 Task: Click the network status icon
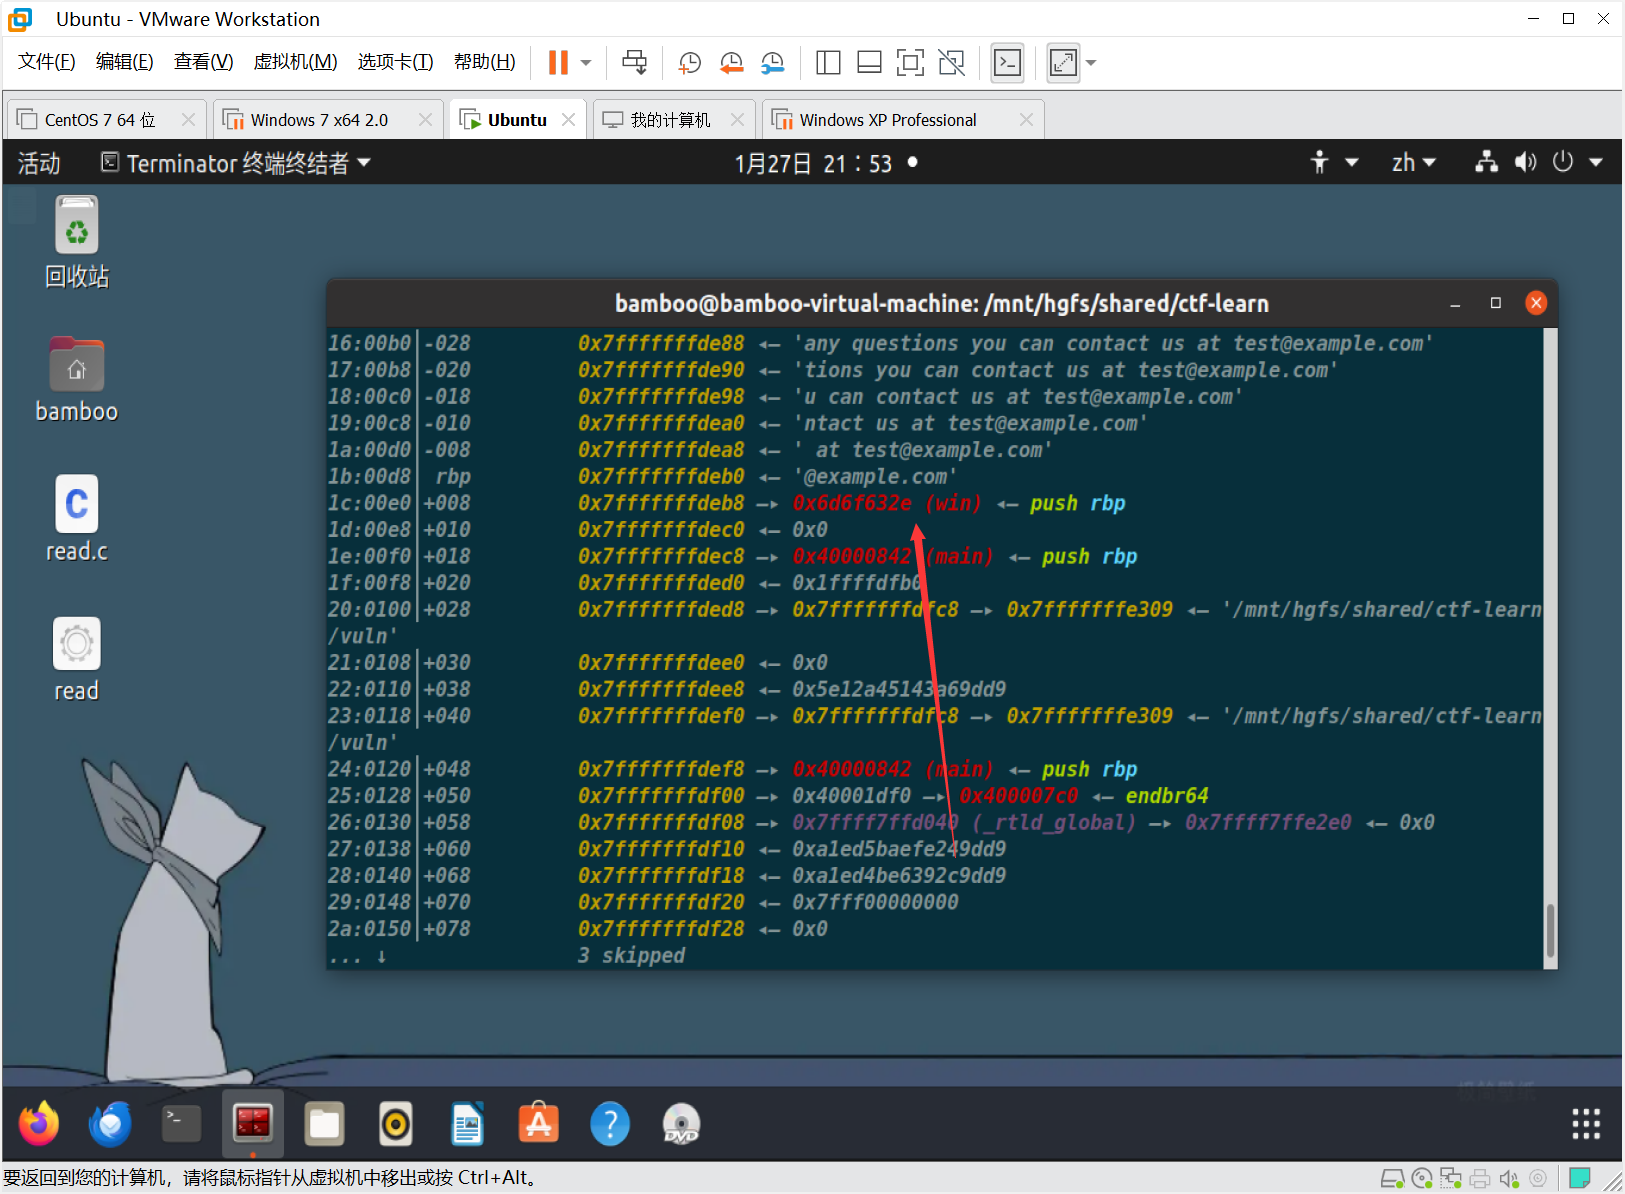point(1487,162)
